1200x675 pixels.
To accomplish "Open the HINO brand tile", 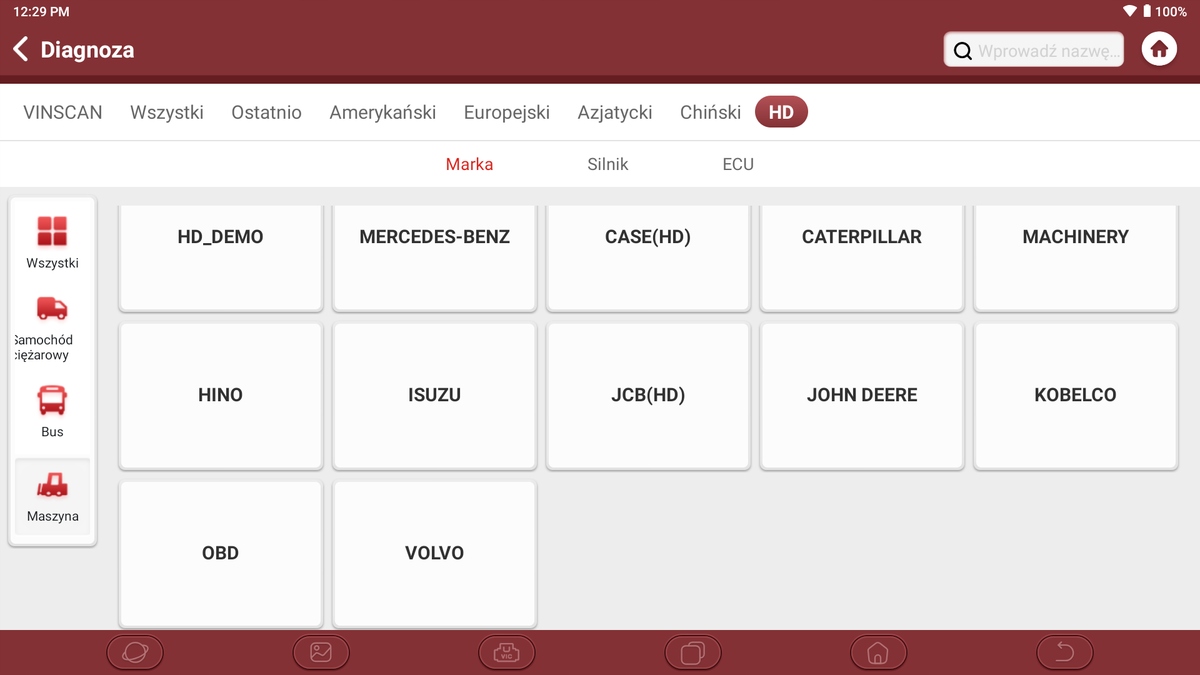I will click(221, 395).
